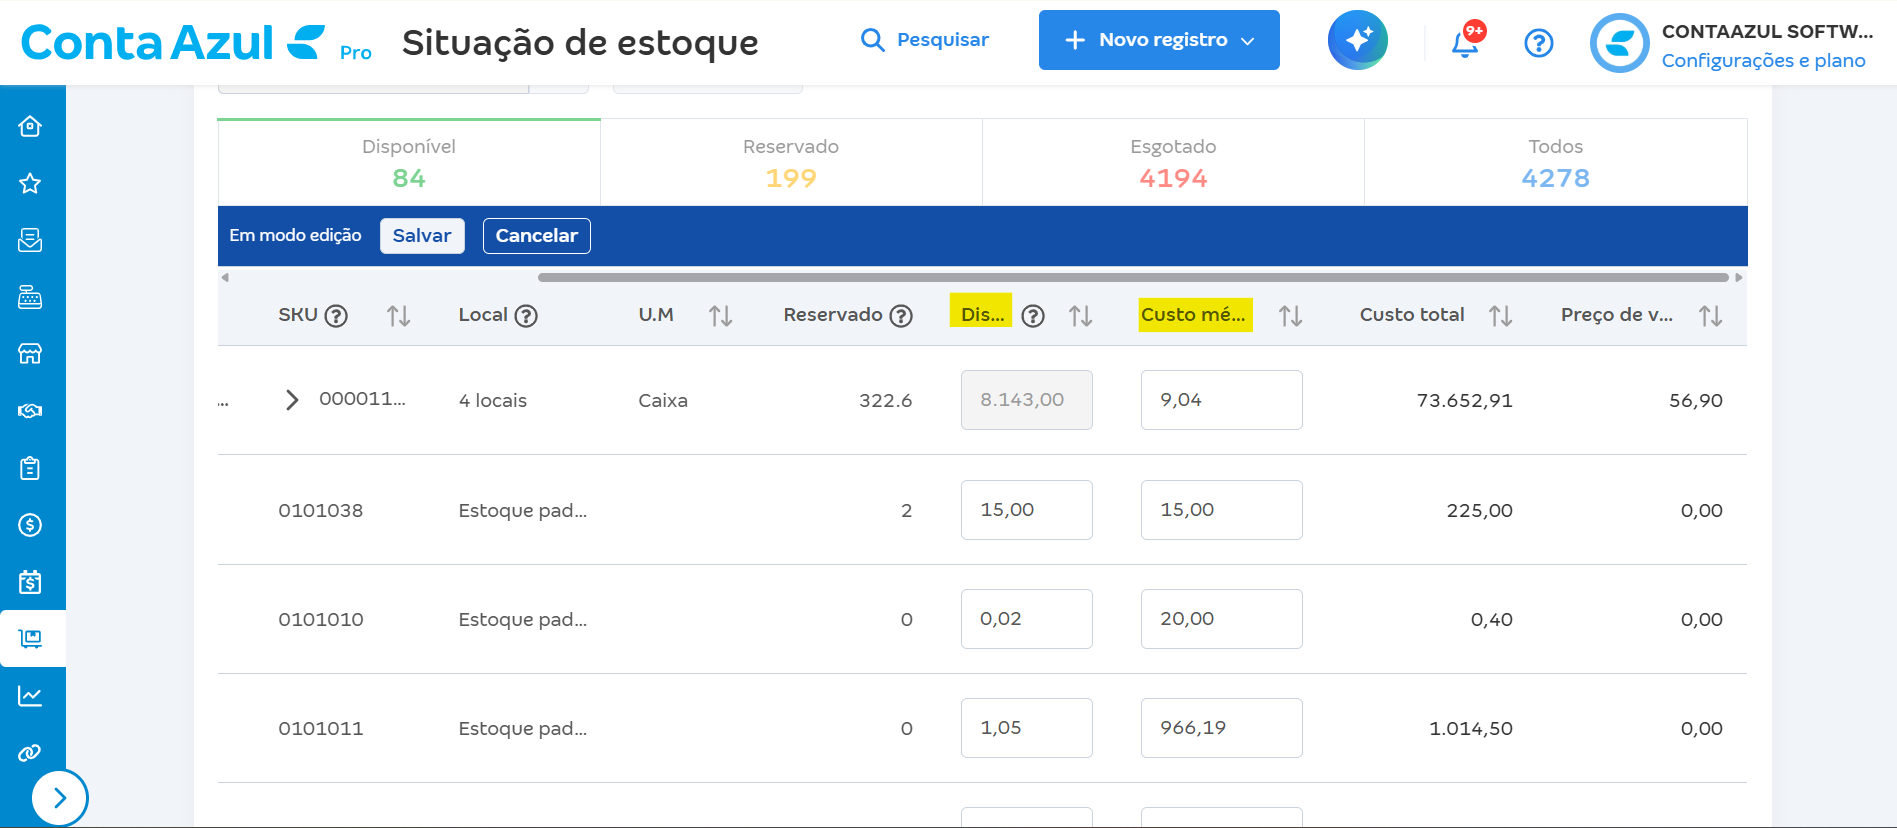Click the Pesquisar text link
Image resolution: width=1897 pixels, height=828 pixels.
[x=943, y=40]
